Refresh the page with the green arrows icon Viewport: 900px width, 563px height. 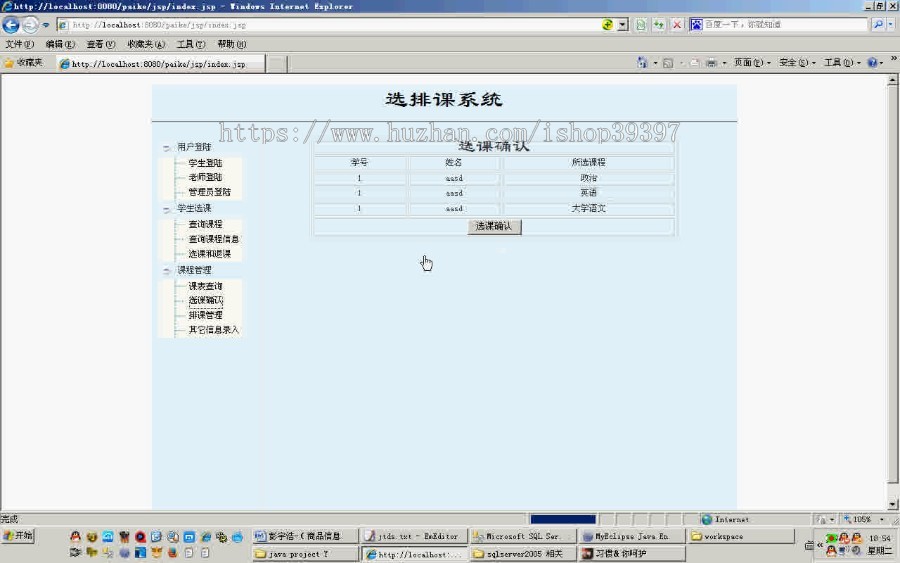pyautogui.click(x=658, y=25)
